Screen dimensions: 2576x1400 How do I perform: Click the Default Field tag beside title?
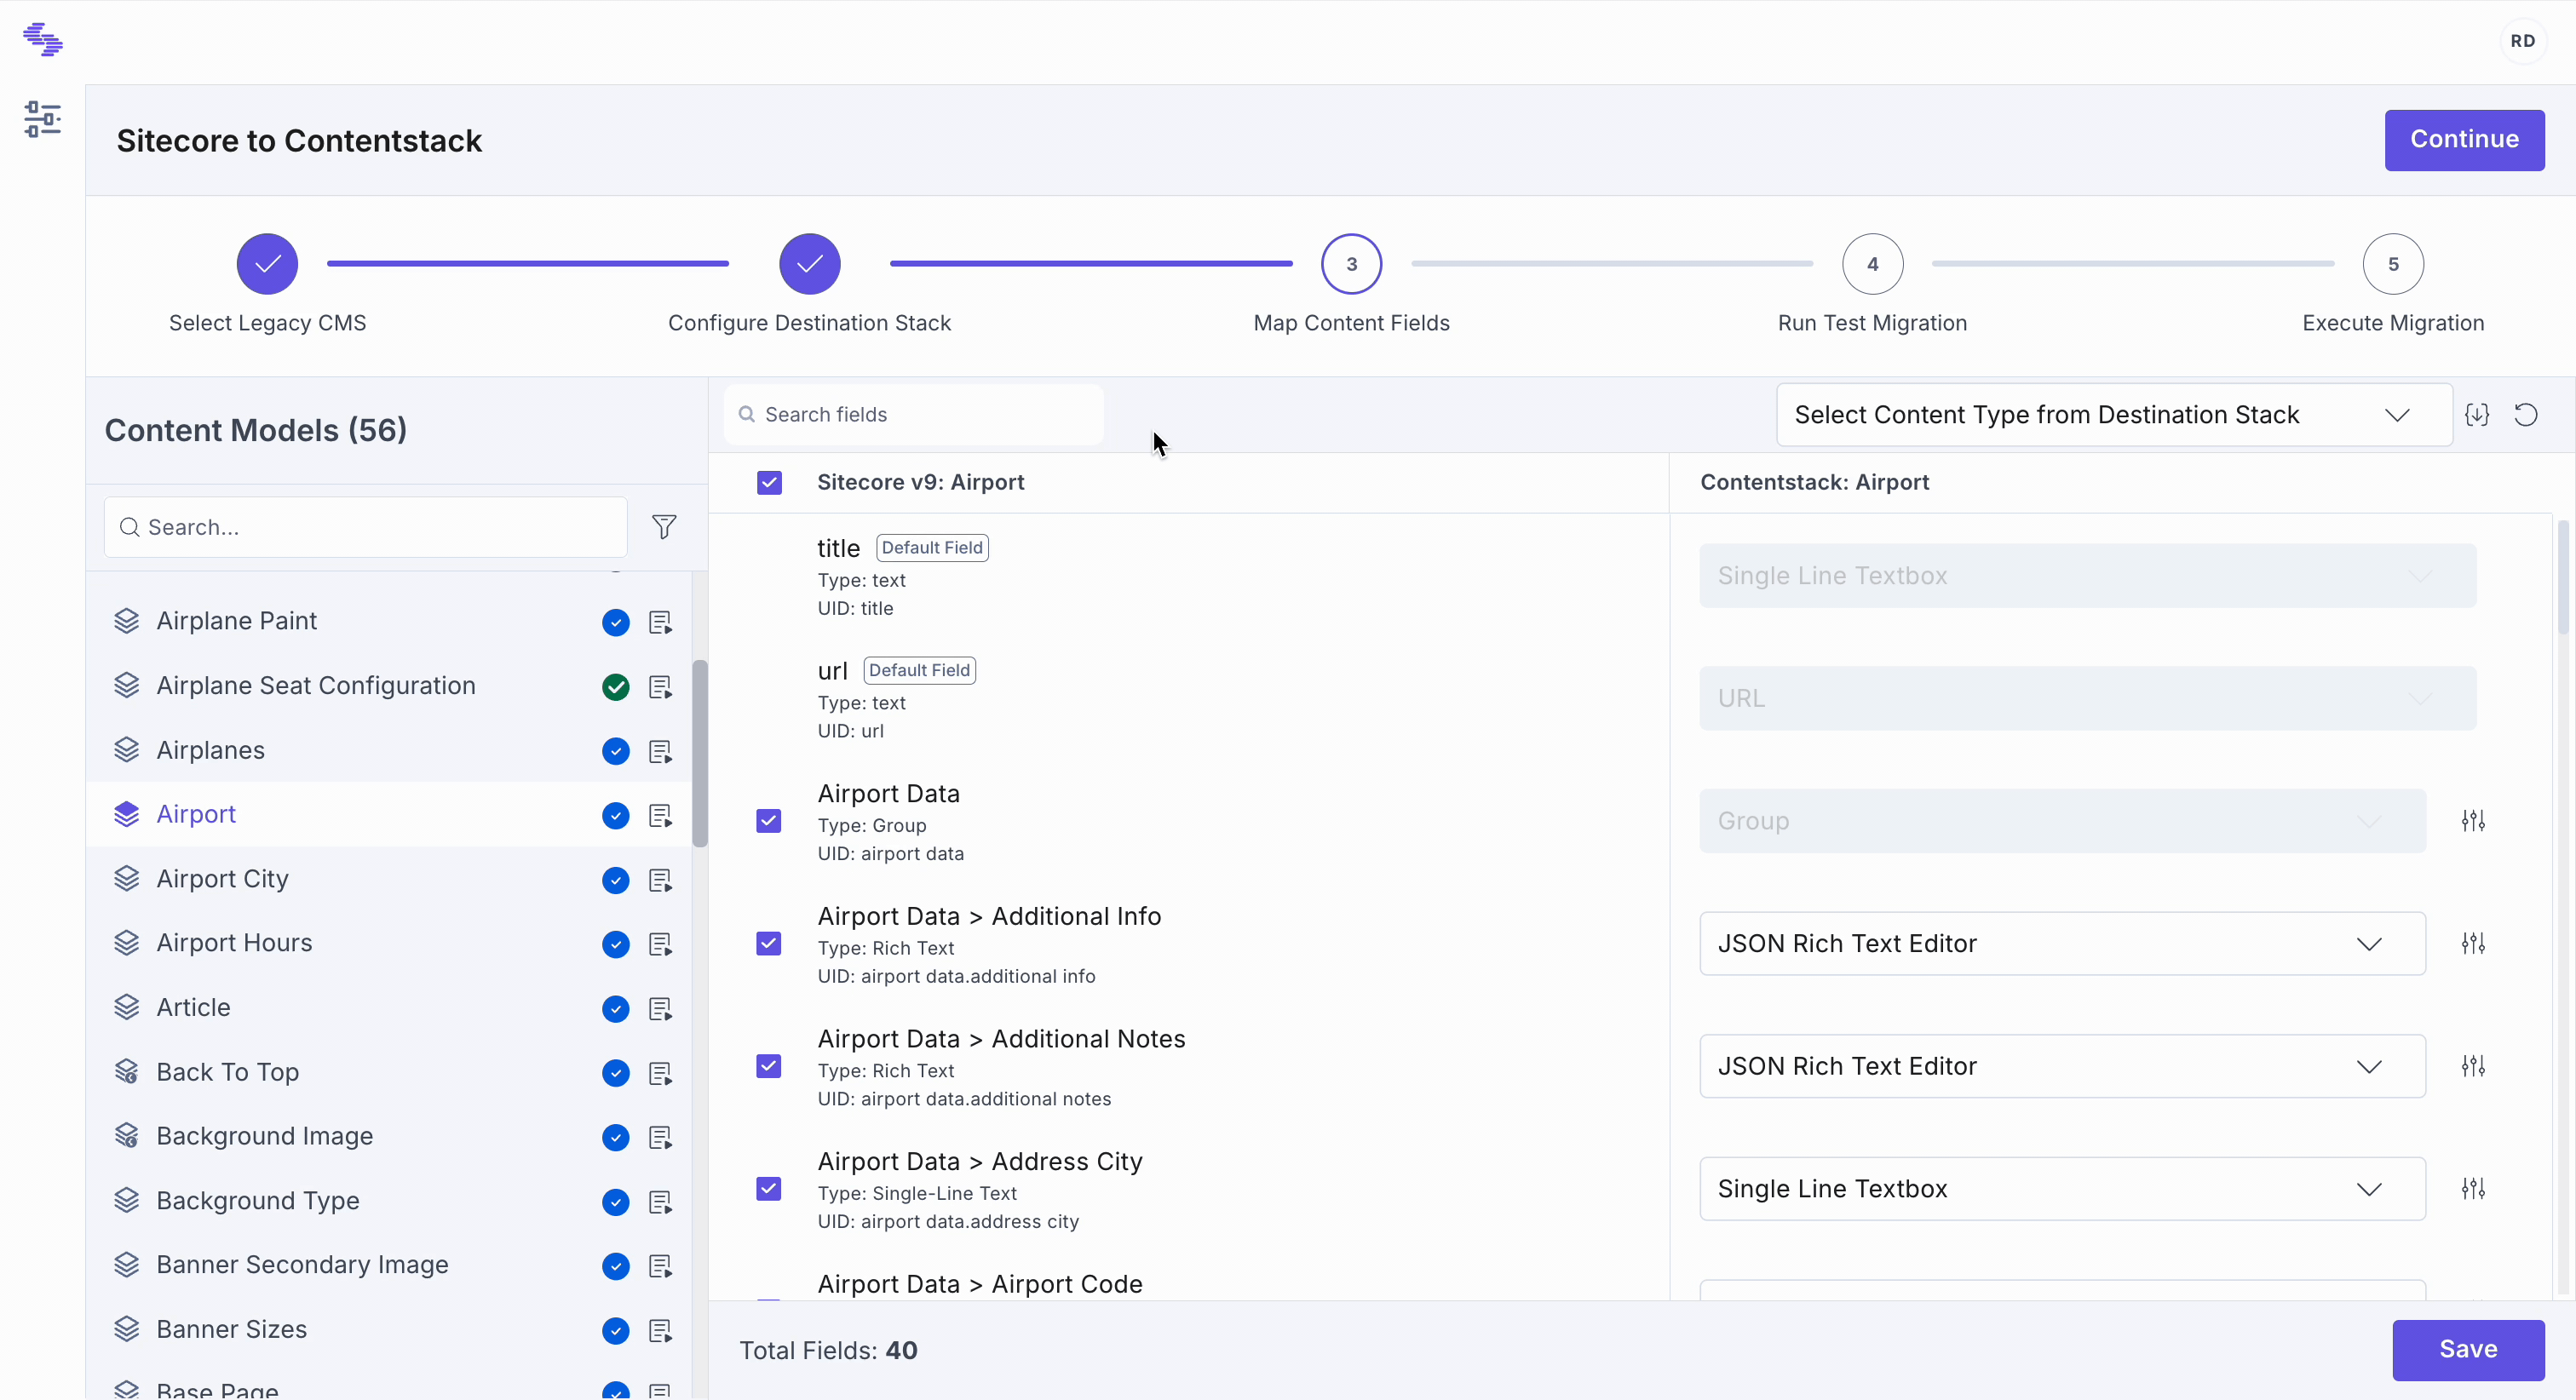[932, 548]
